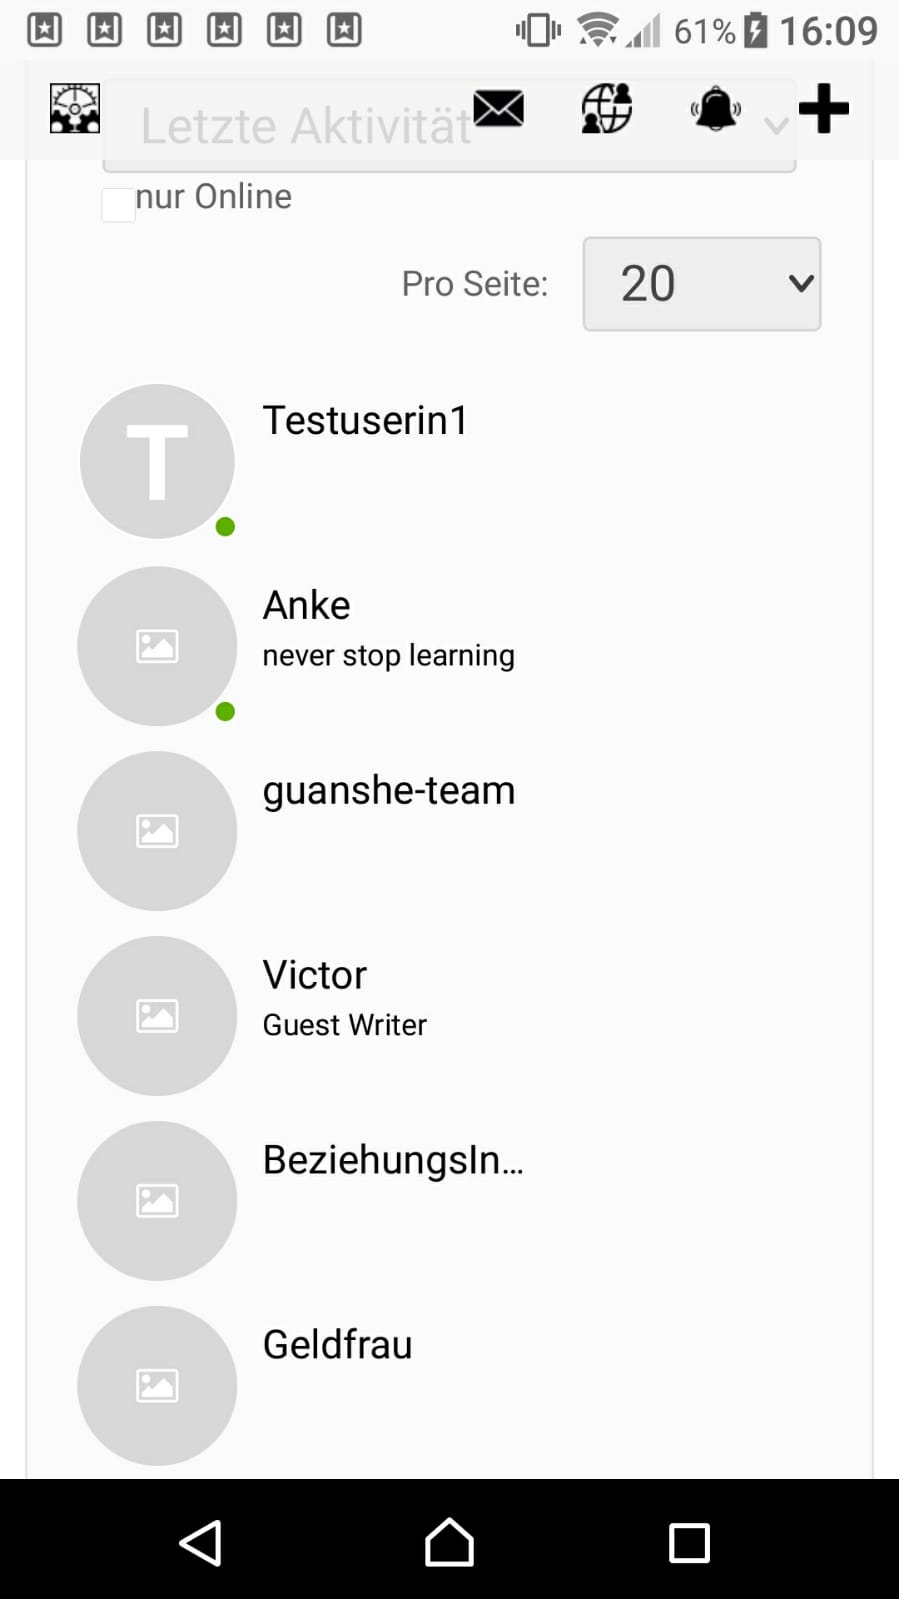Tap Testuserin1's 'T' avatar

coord(157,461)
